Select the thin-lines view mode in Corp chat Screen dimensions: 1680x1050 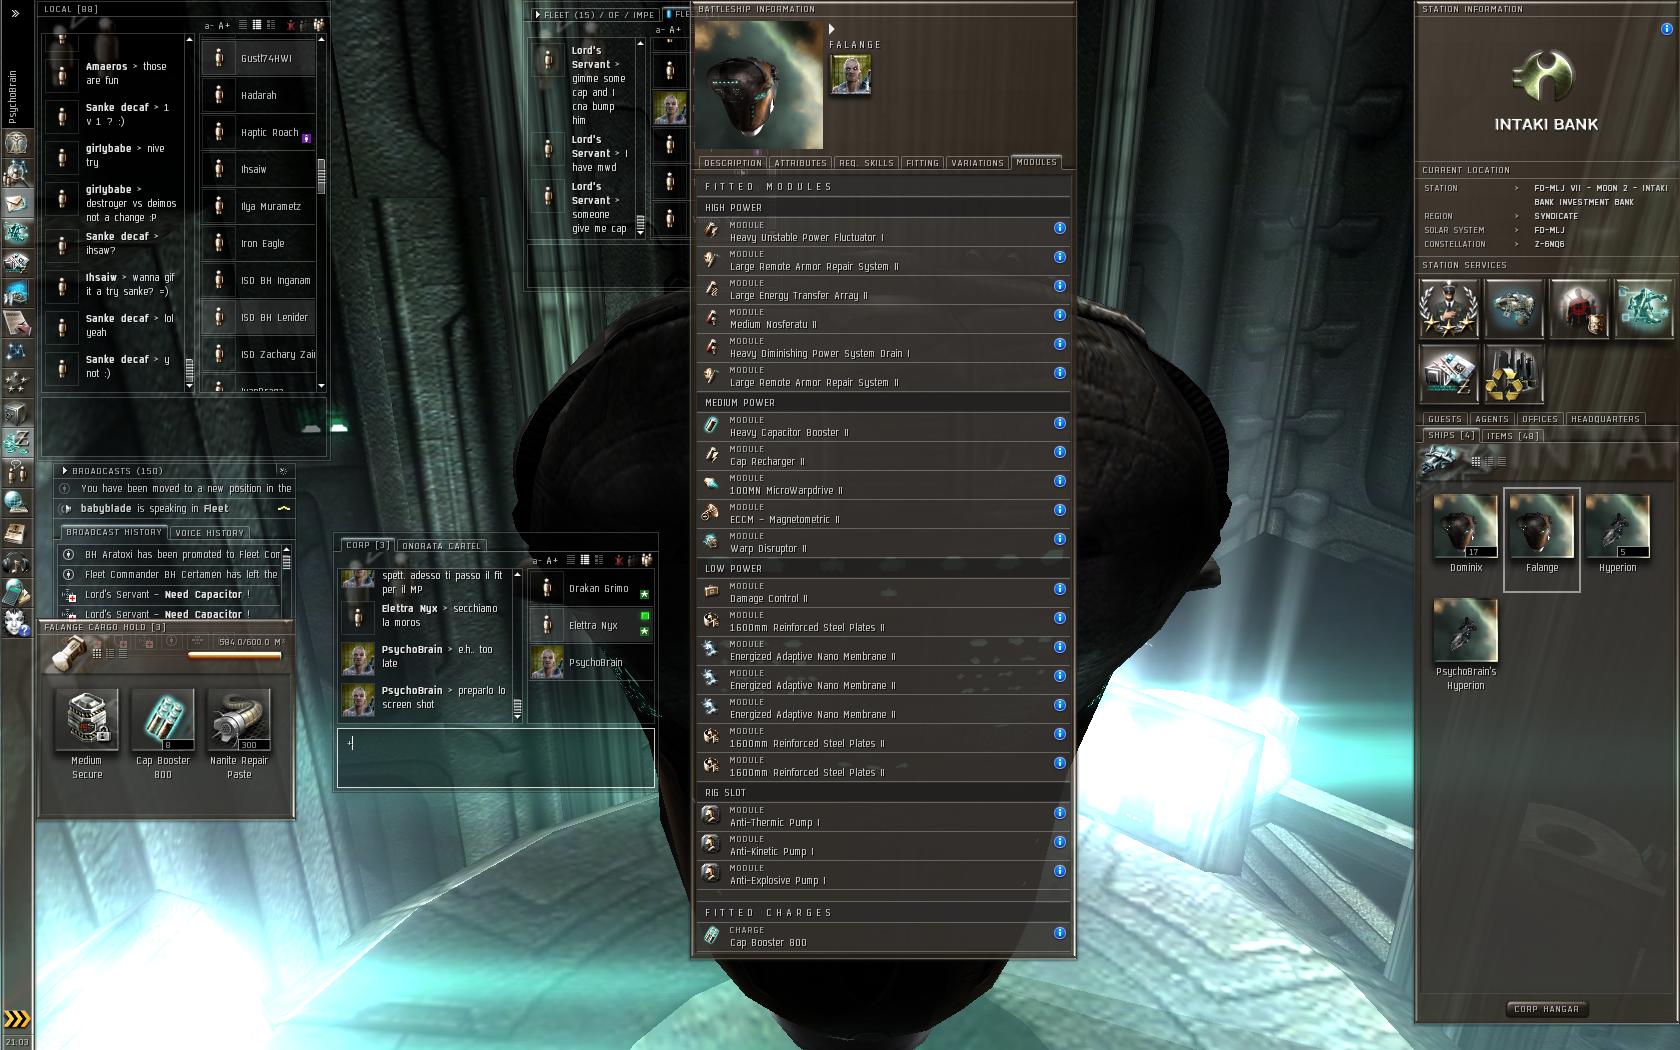coord(570,560)
